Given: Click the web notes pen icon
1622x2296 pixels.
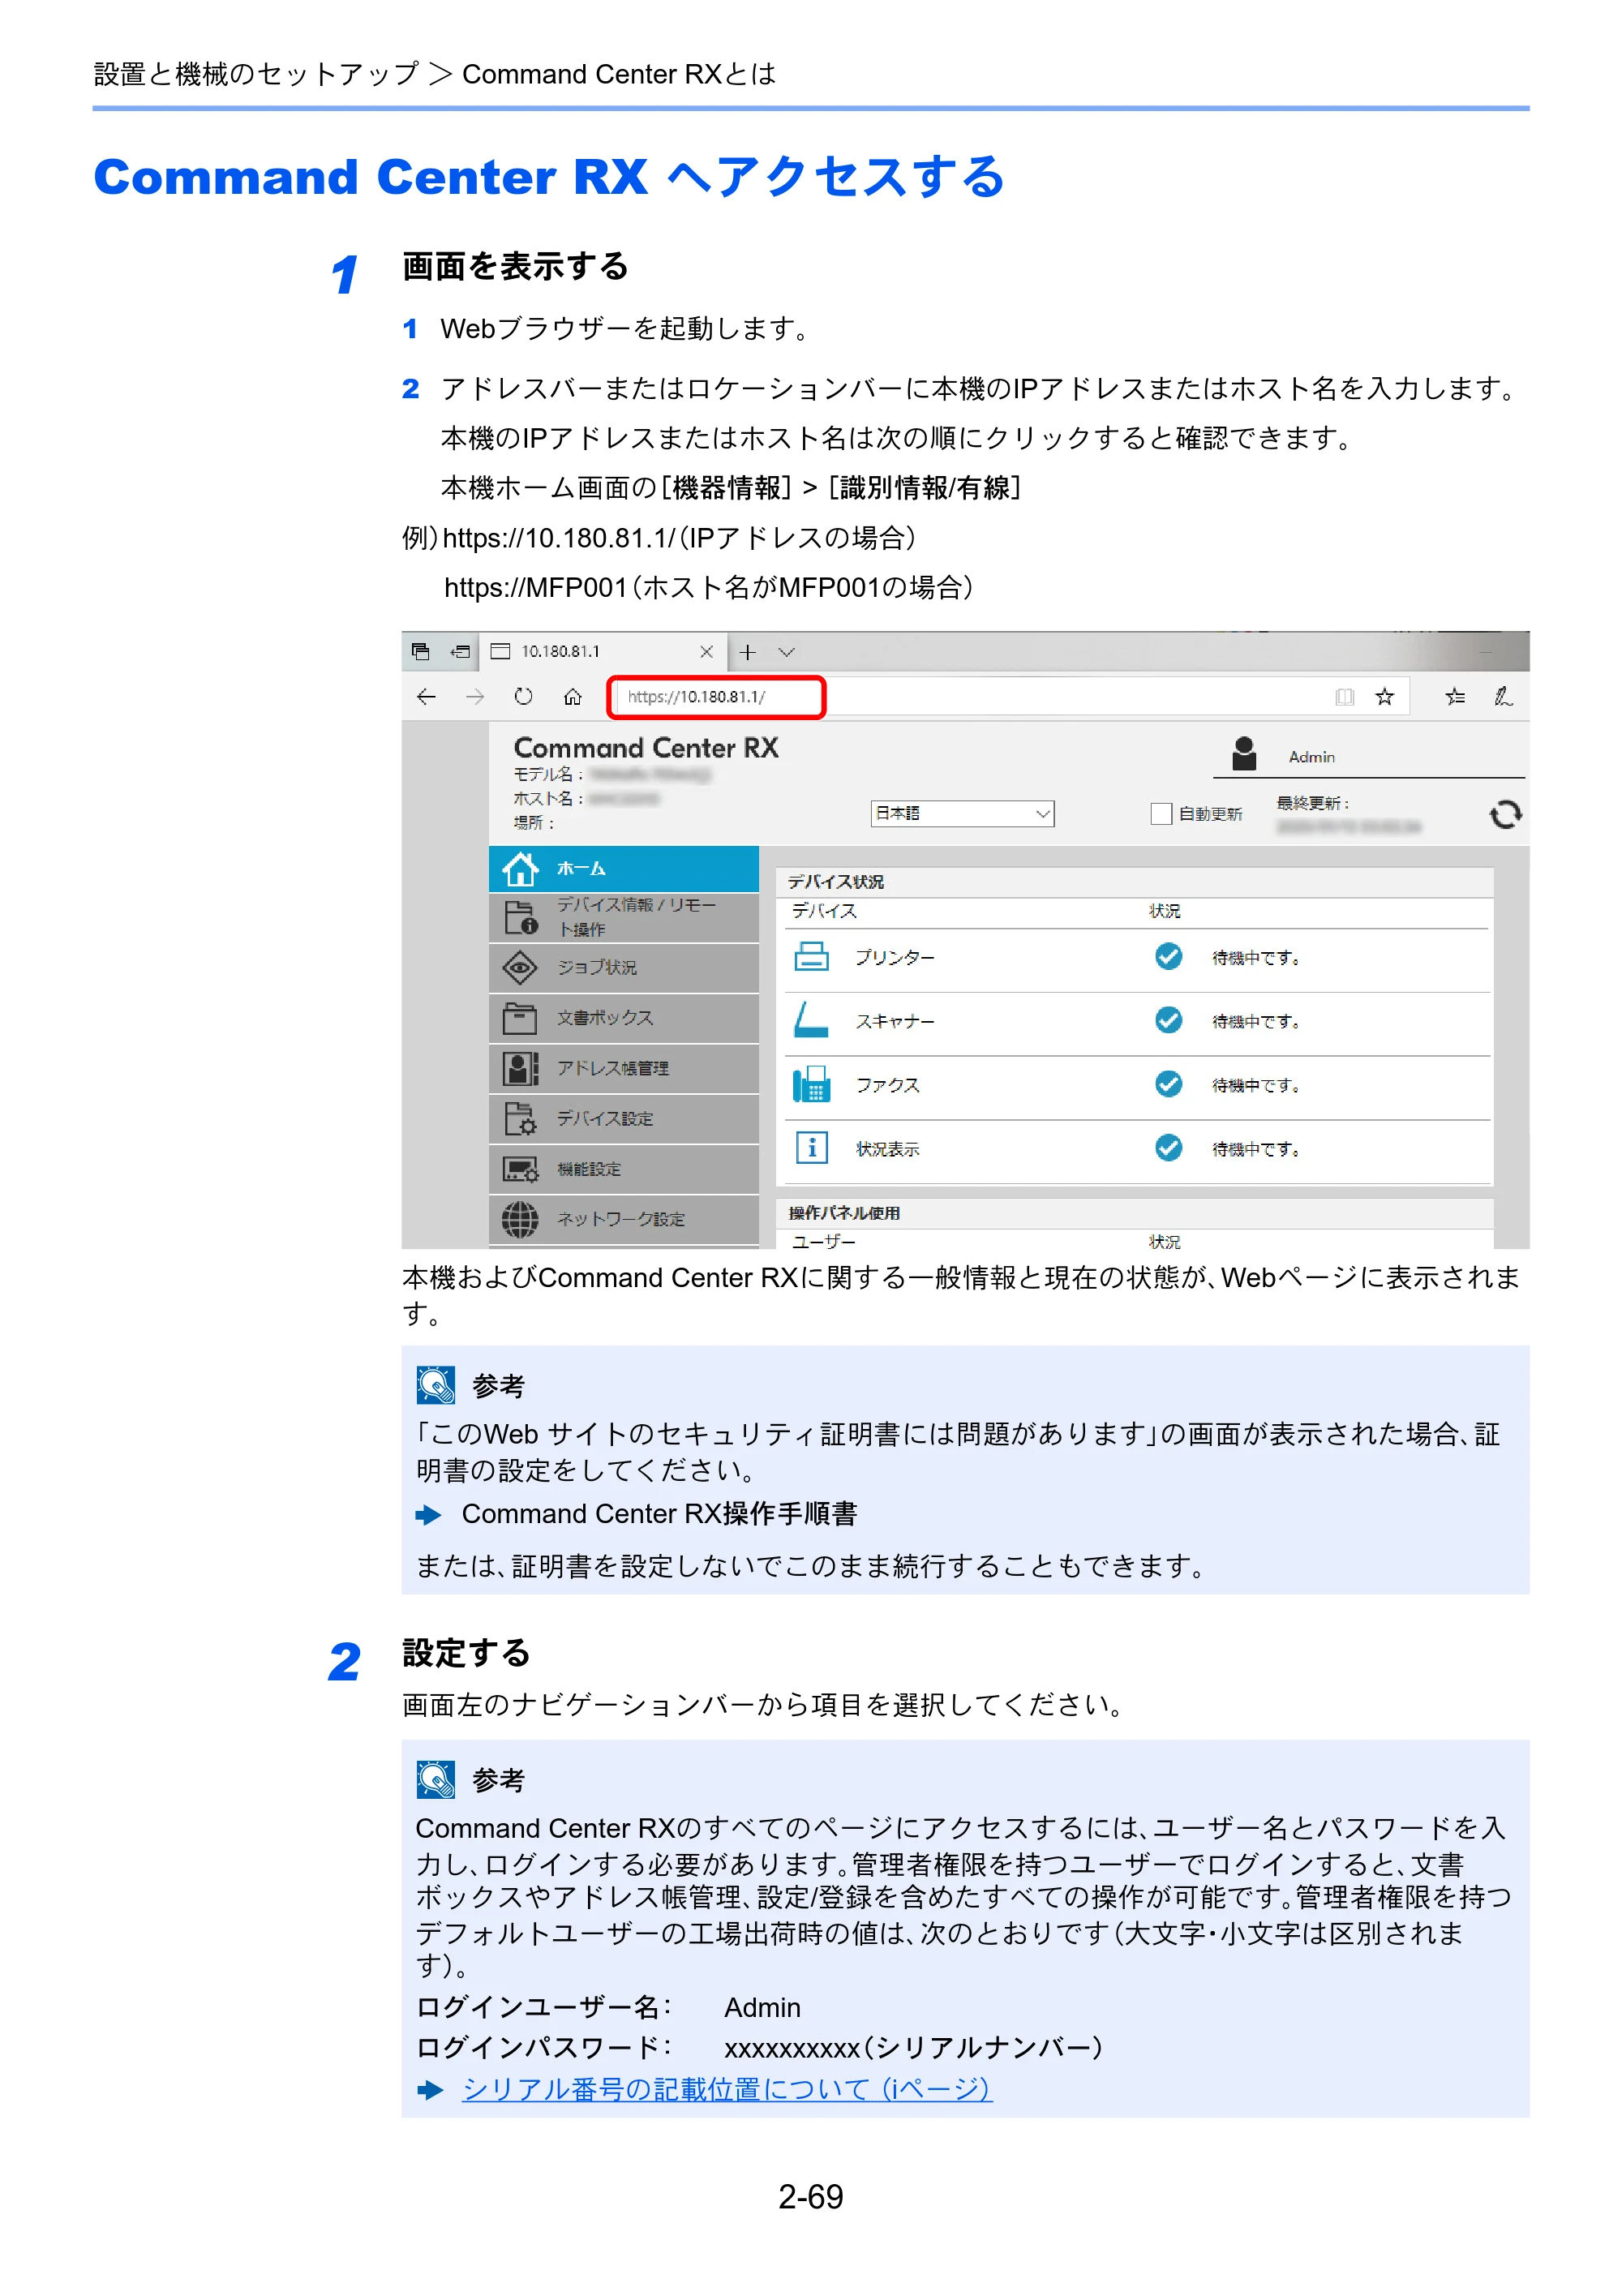Looking at the screenshot, I should pos(1503,697).
